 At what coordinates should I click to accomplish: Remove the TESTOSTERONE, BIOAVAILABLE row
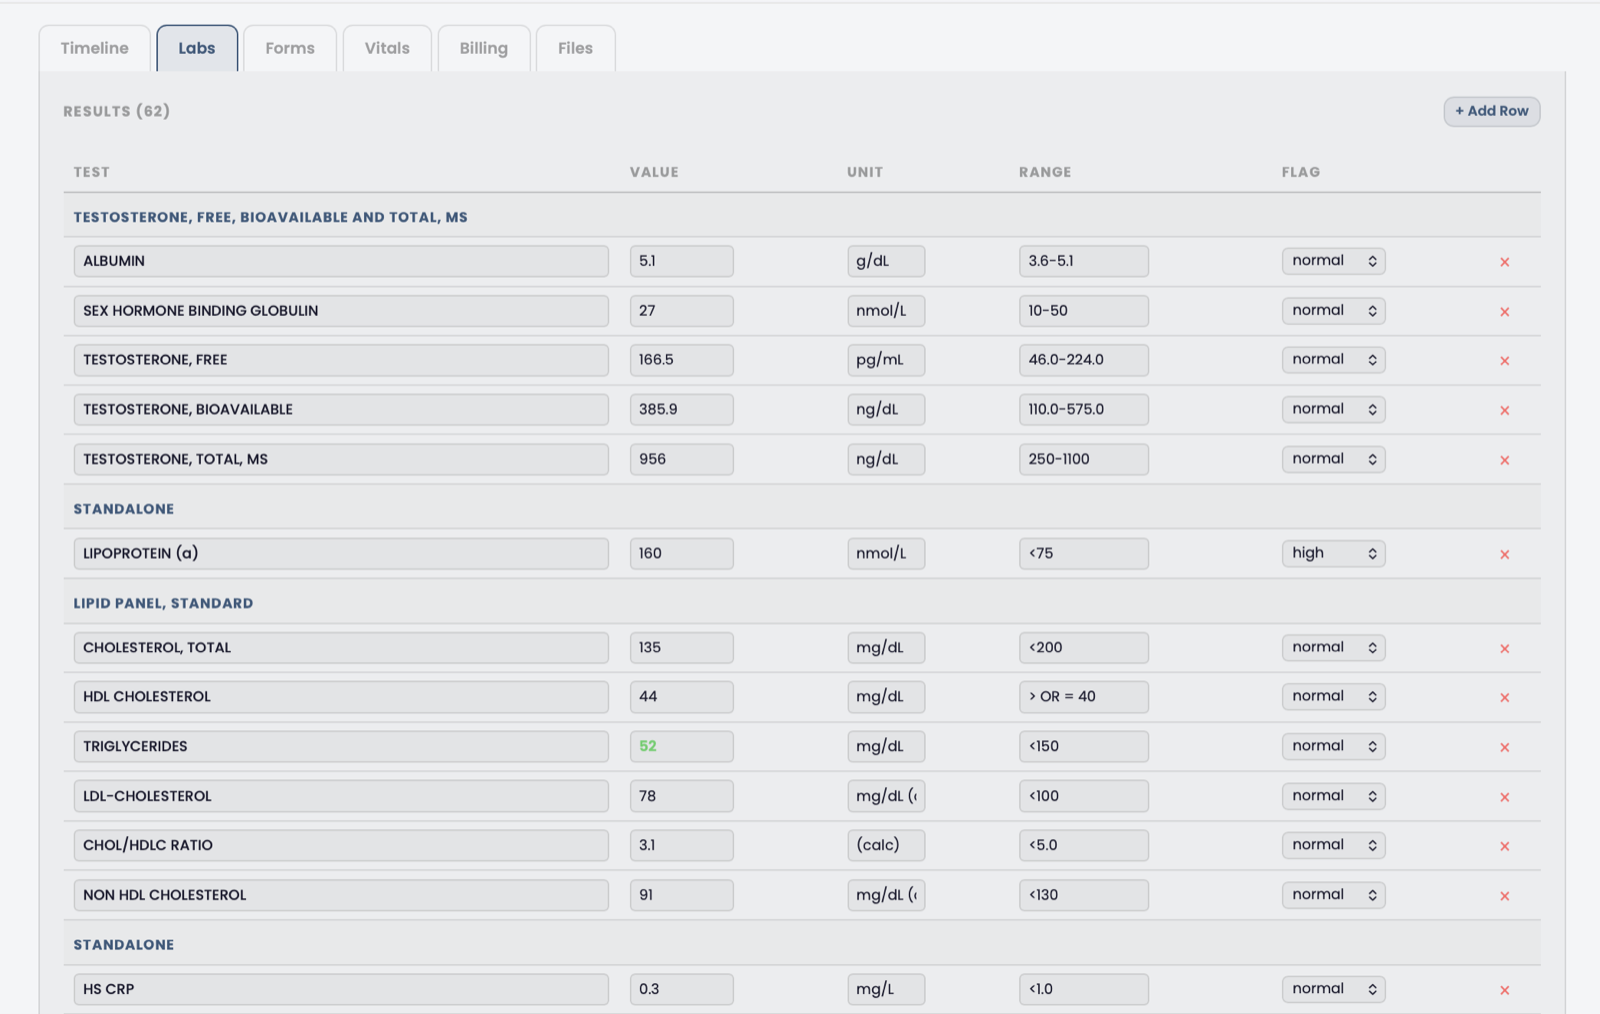1504,411
